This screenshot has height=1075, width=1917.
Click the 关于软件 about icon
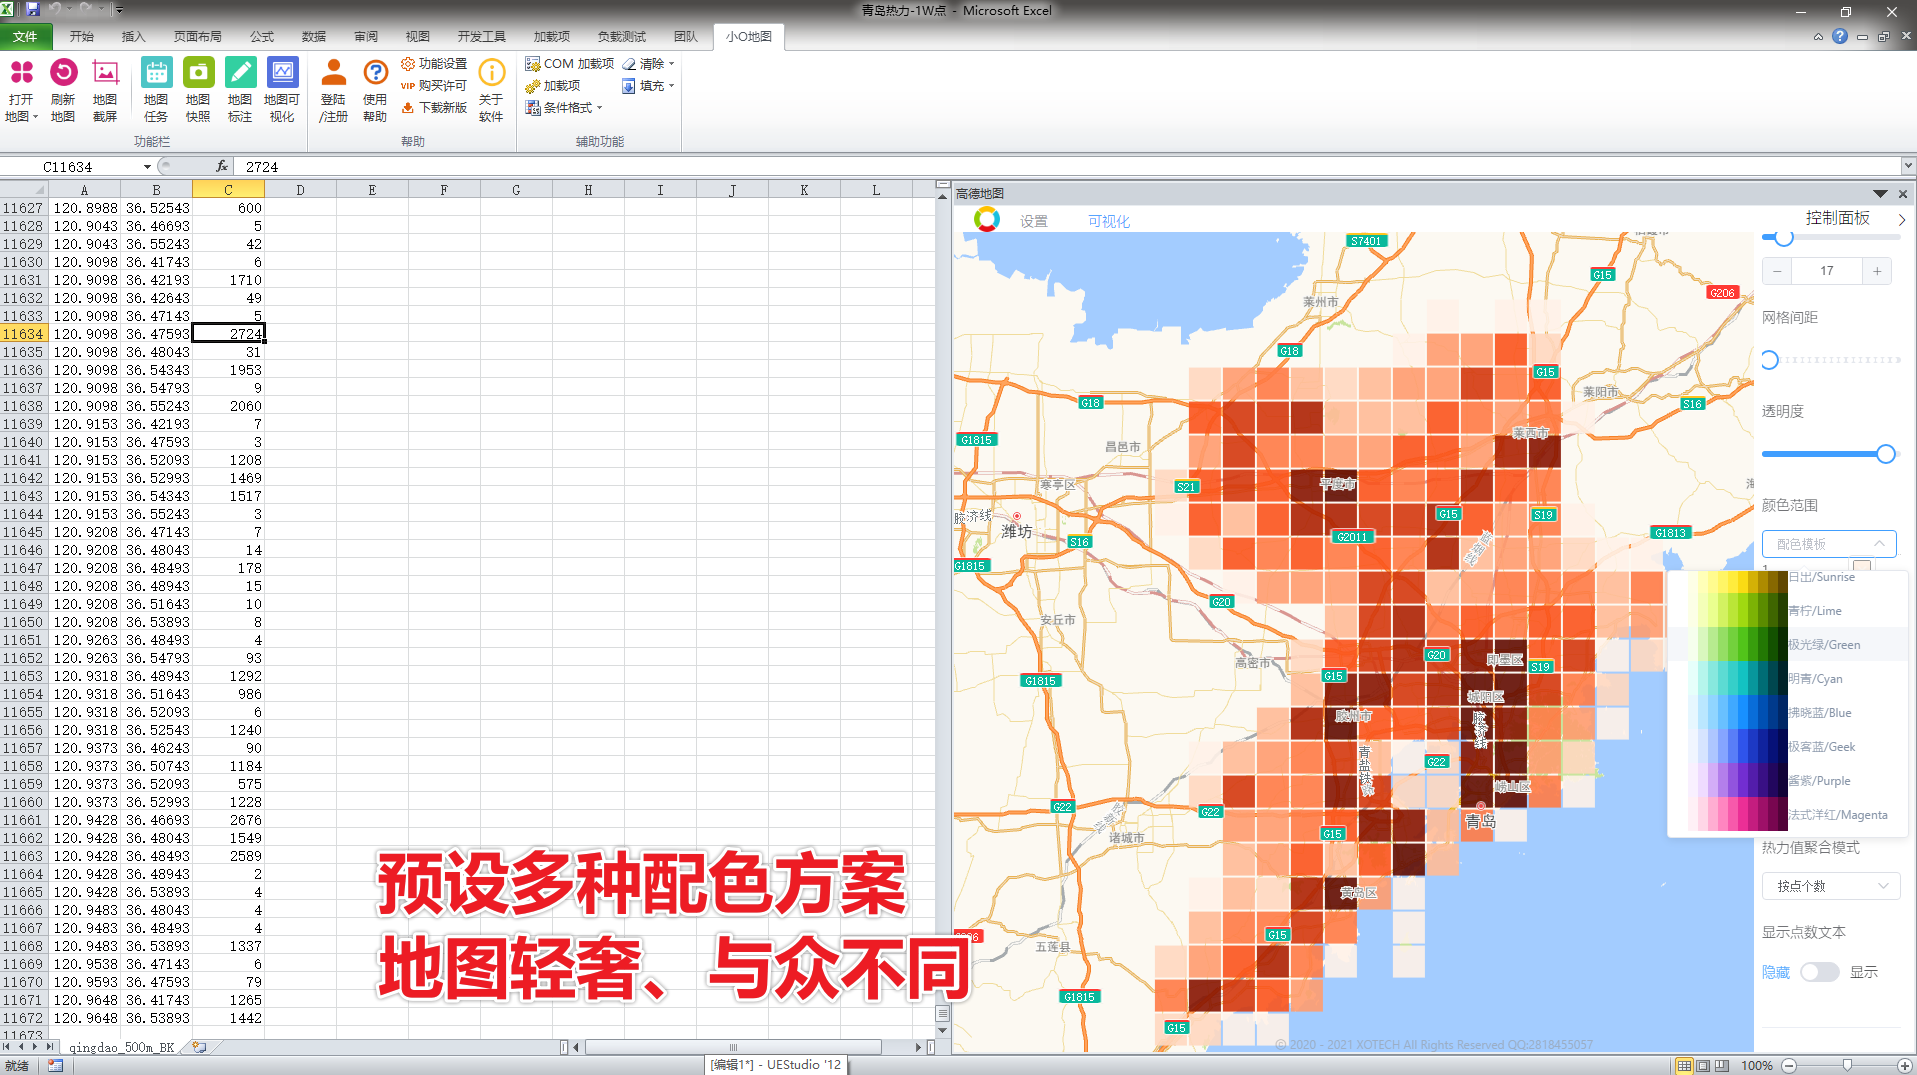click(491, 90)
